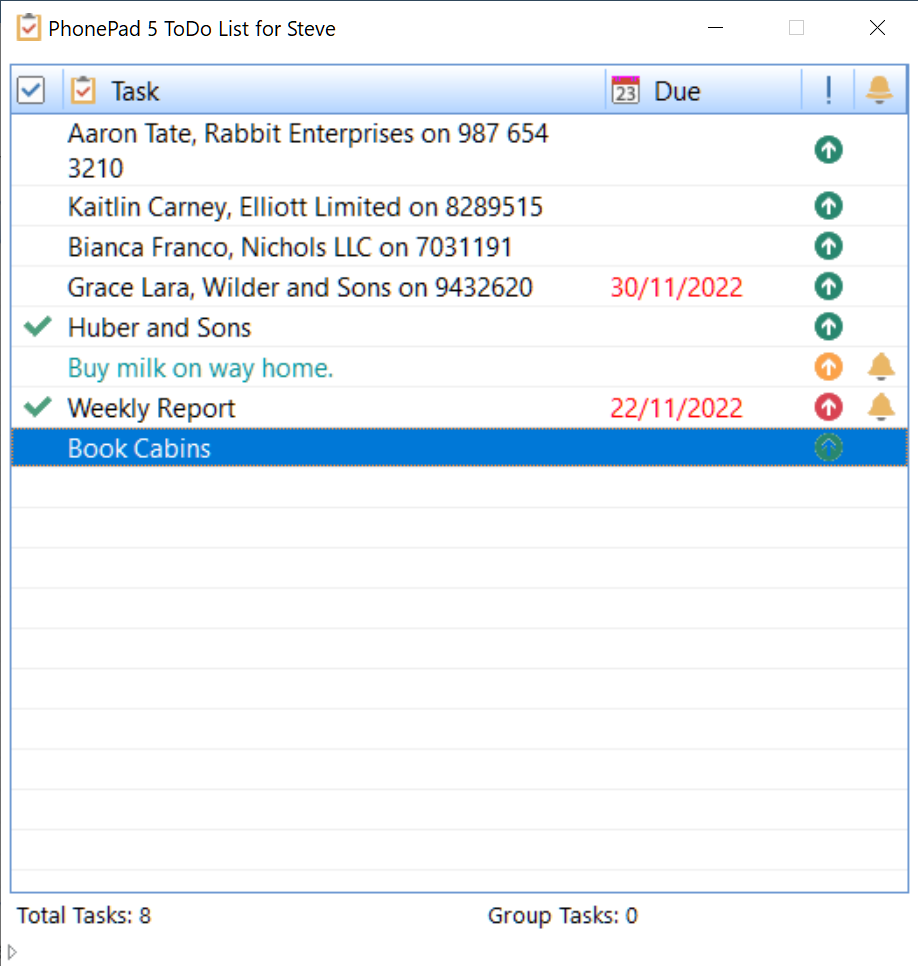Click the priority icon for Book Cabins
918x966 pixels.
pyautogui.click(x=829, y=448)
